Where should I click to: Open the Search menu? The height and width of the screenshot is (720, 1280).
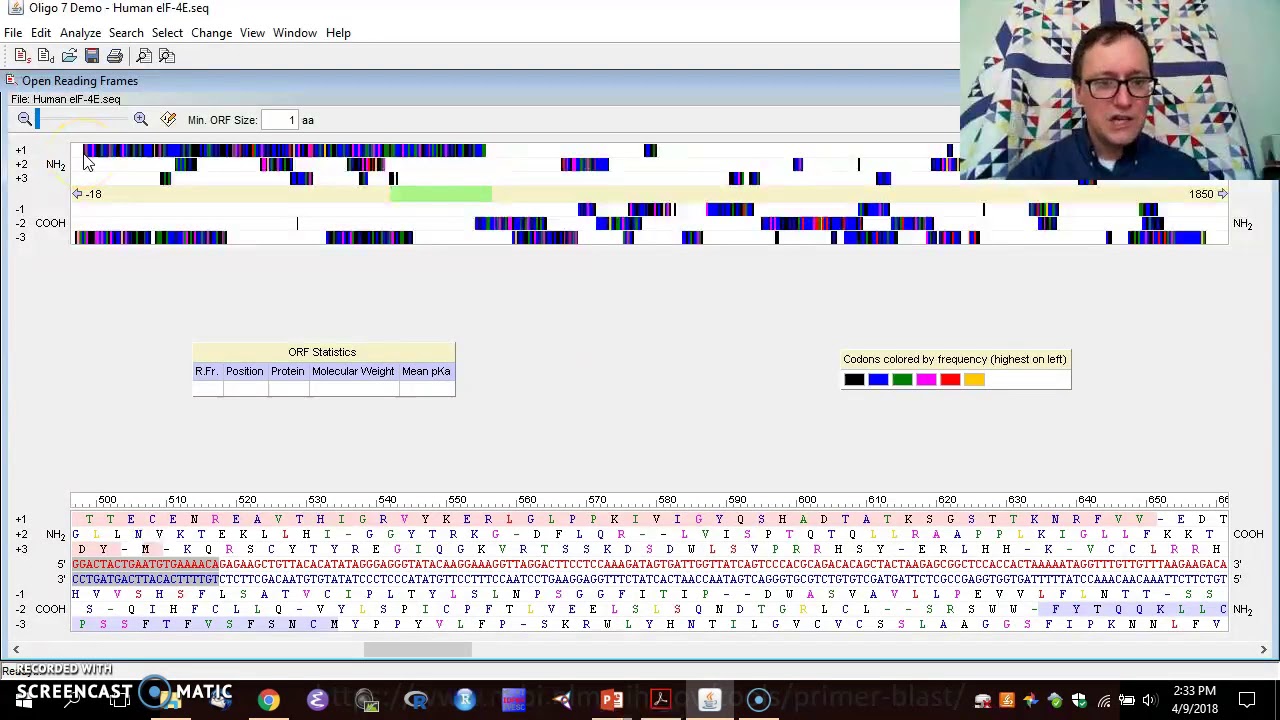(x=126, y=33)
